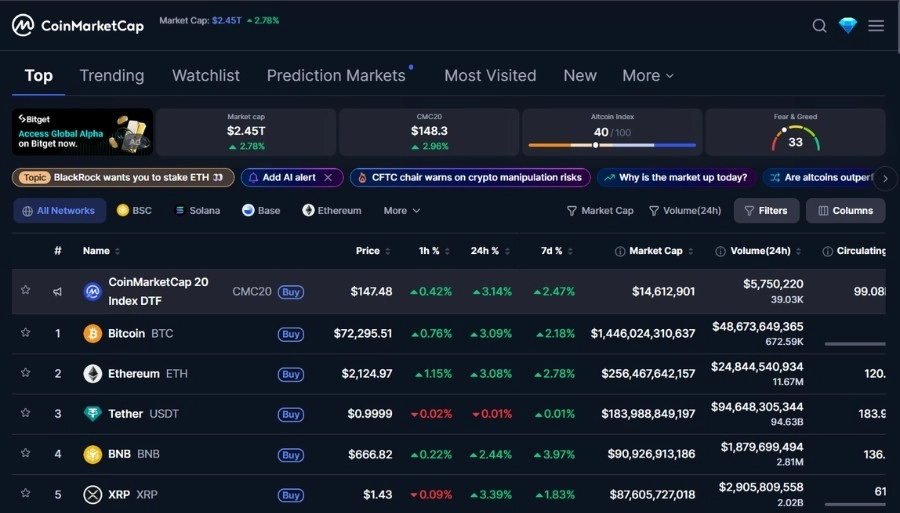The width and height of the screenshot is (900, 513).
Task: Select the BSC network filter
Action: point(134,211)
